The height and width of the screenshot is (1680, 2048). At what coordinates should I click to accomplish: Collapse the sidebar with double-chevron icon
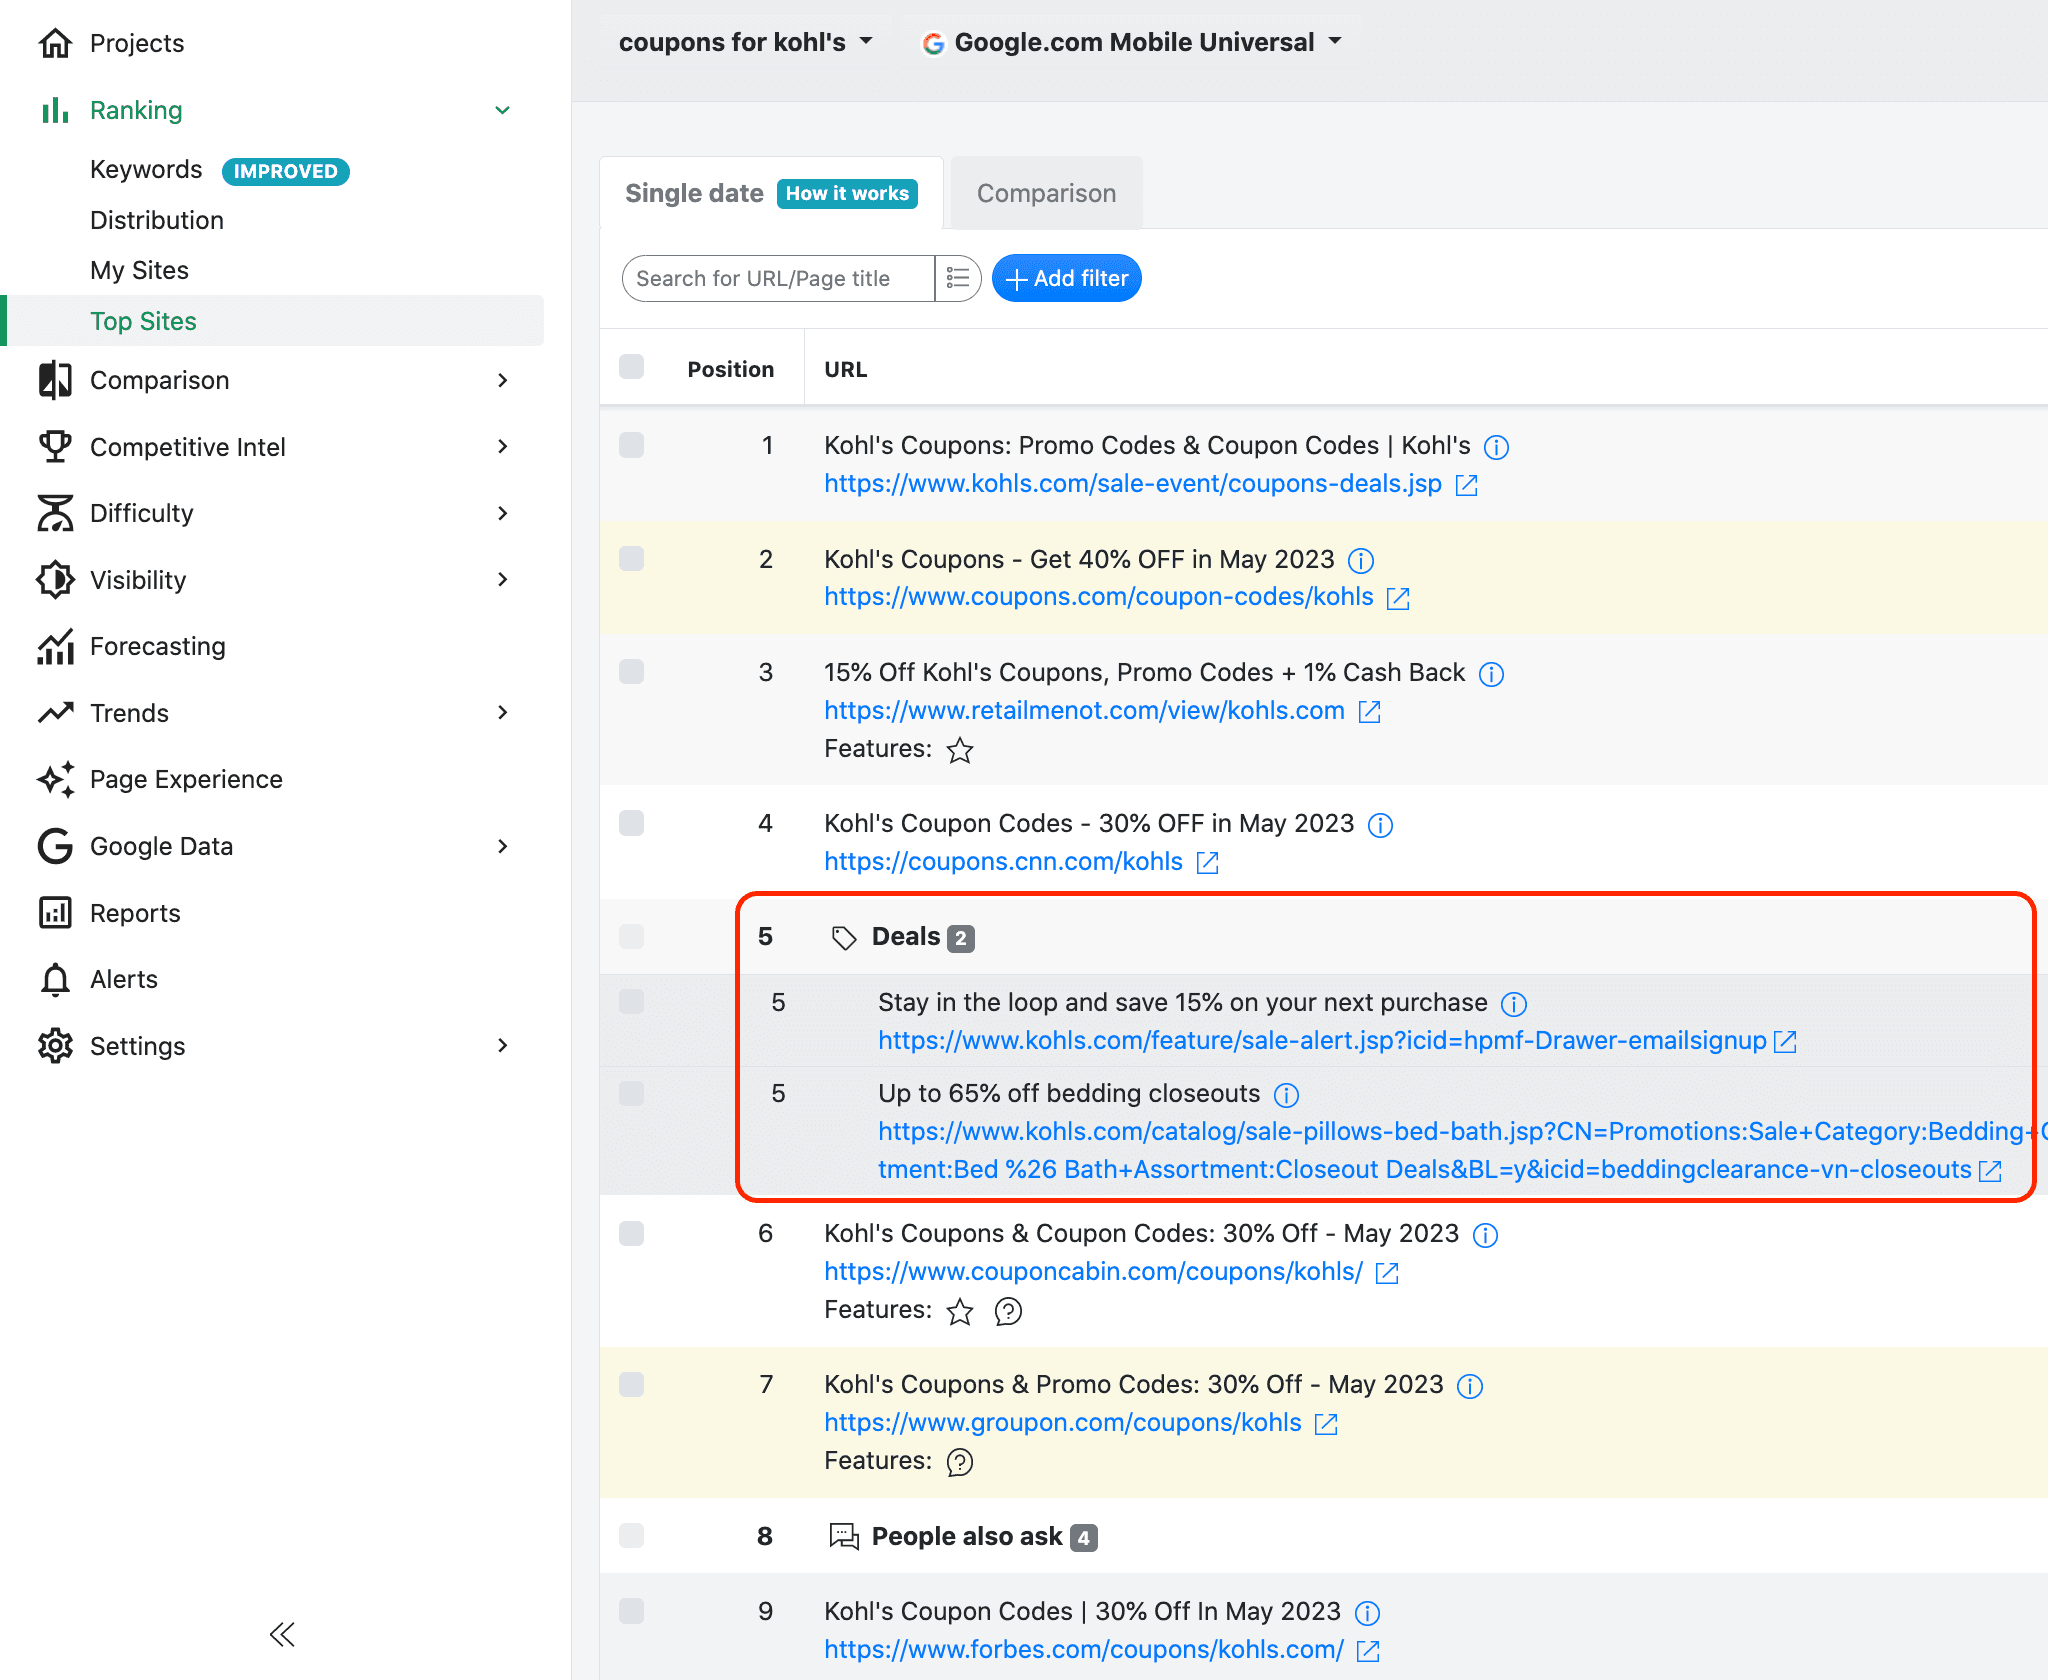tap(282, 1635)
